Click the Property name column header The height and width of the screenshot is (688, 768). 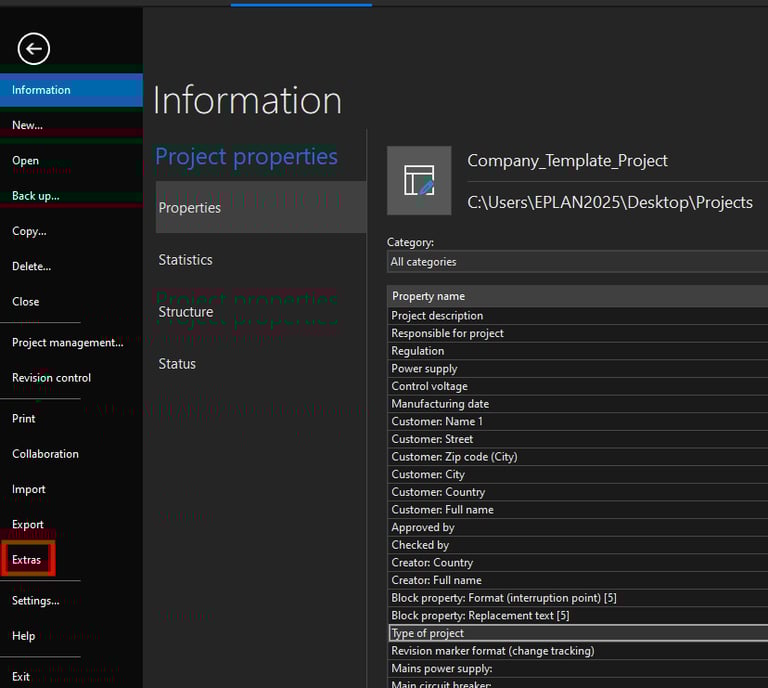[x=577, y=296]
